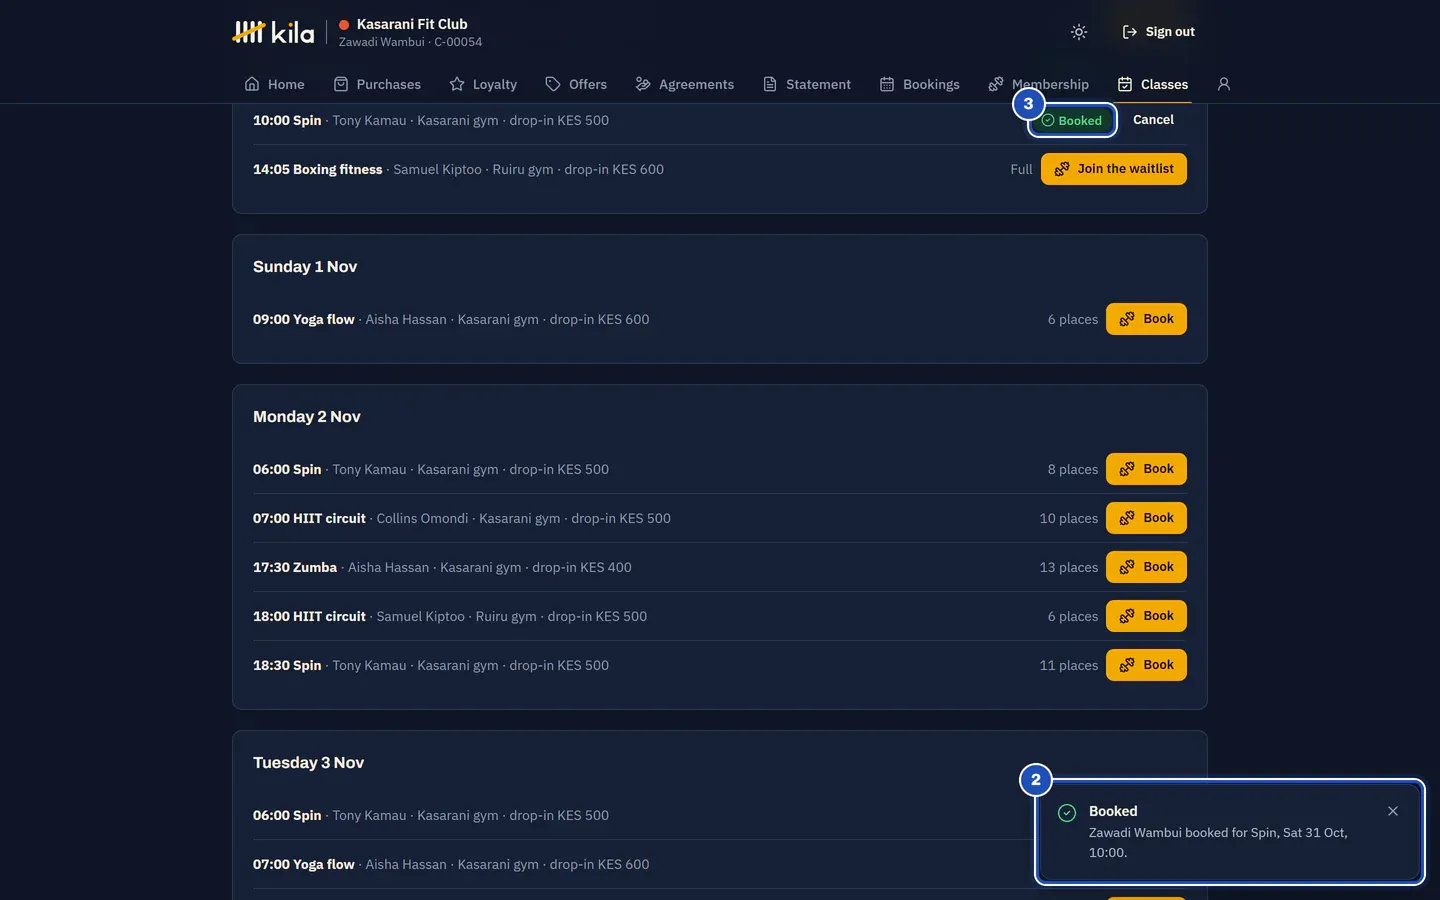Click '10 places' on HIIT circuit row

click(x=1068, y=519)
